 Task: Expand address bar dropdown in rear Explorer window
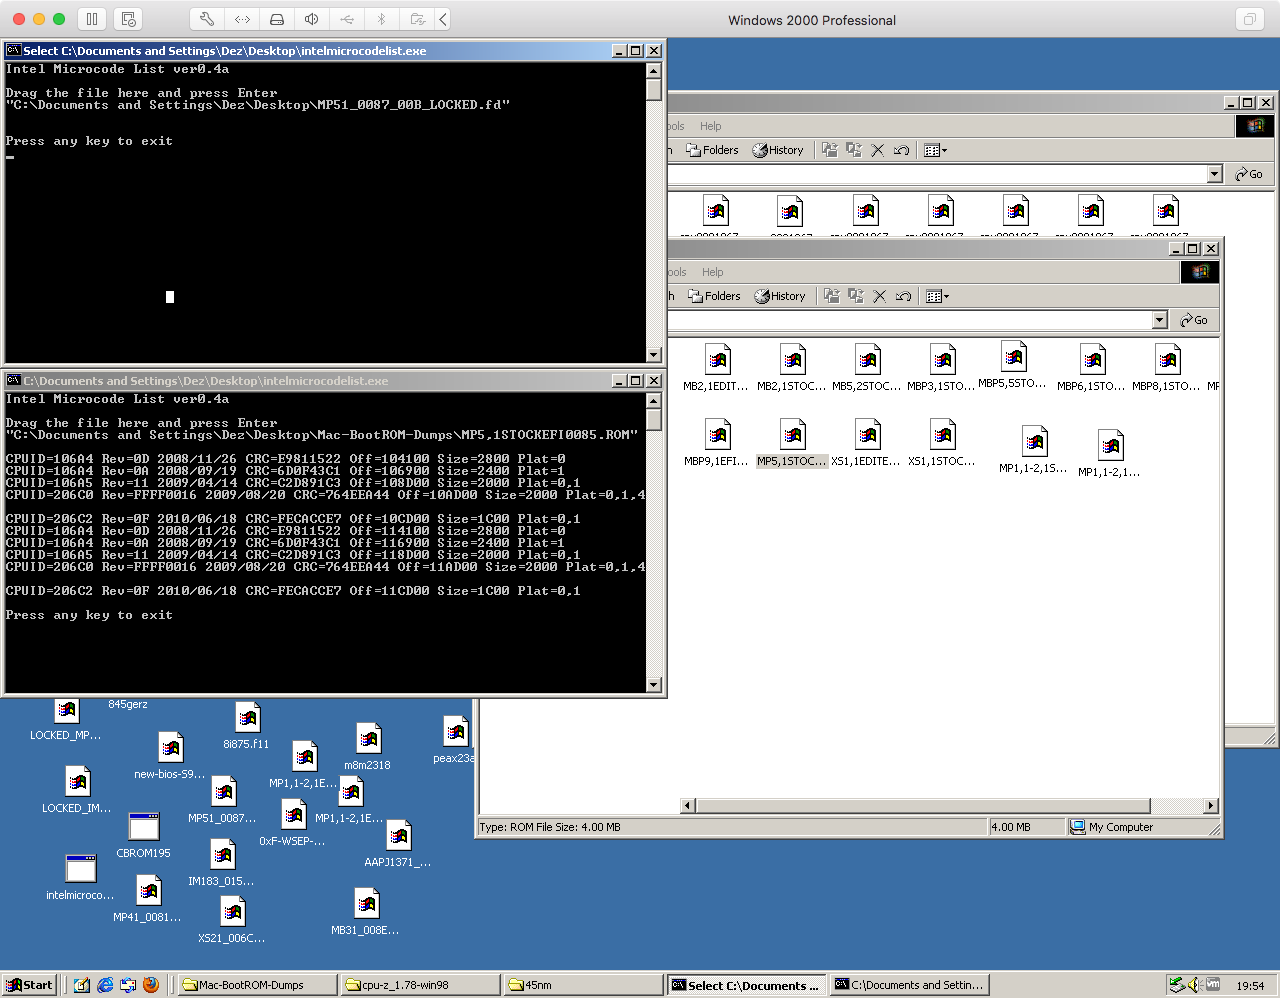point(1215,174)
